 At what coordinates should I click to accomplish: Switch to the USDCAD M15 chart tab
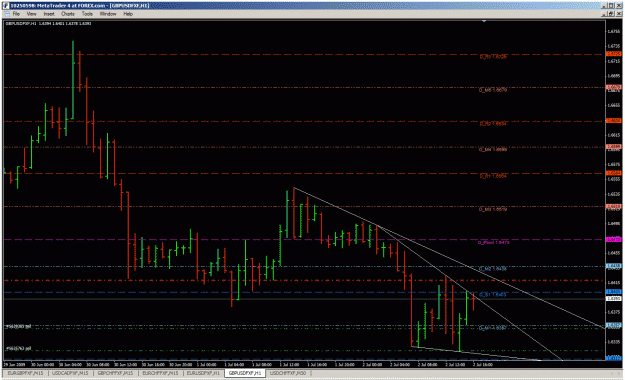point(70,373)
